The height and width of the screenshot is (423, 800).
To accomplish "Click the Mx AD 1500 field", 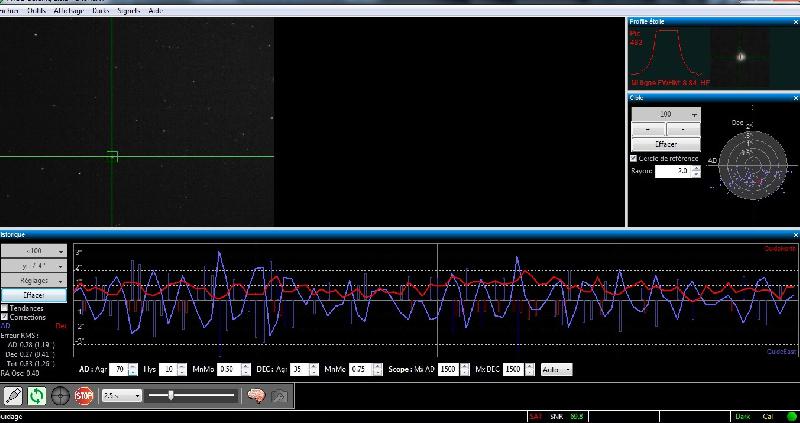I will (x=448, y=369).
